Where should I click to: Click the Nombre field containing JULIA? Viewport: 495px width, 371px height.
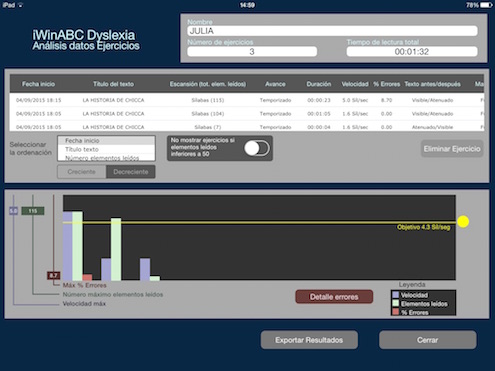tap(332, 31)
